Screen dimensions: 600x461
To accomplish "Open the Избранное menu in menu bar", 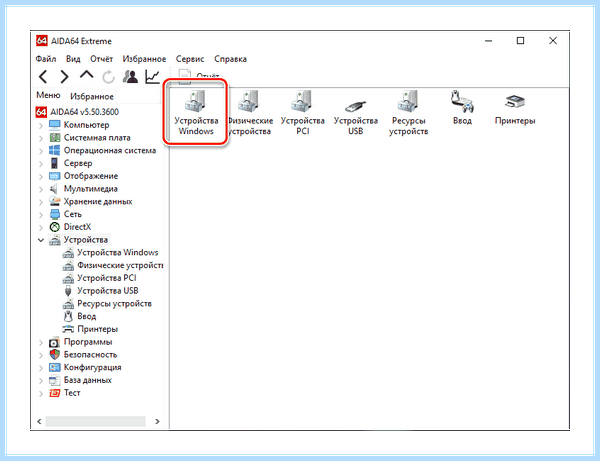I will pyautogui.click(x=144, y=59).
